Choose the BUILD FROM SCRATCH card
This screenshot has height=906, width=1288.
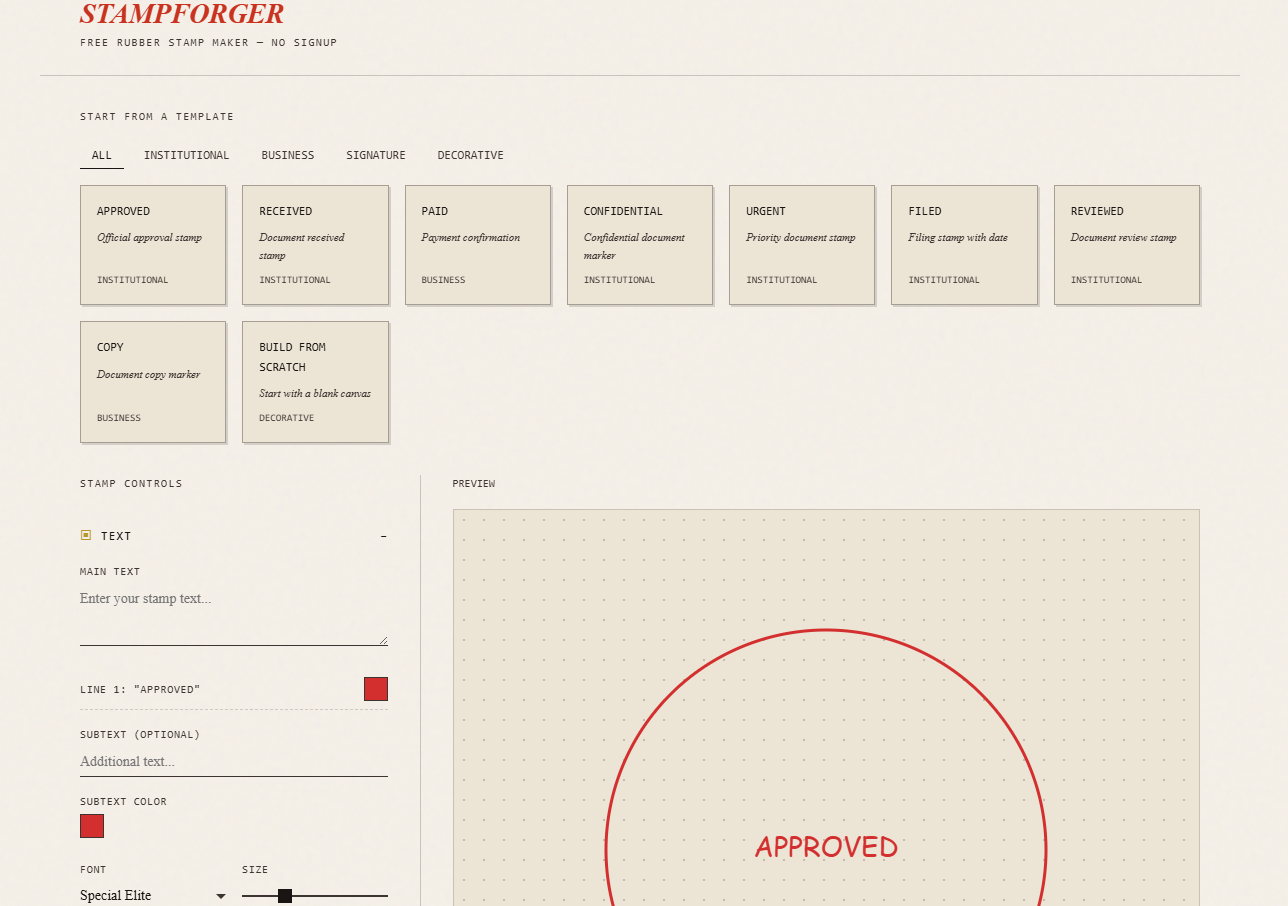315,382
